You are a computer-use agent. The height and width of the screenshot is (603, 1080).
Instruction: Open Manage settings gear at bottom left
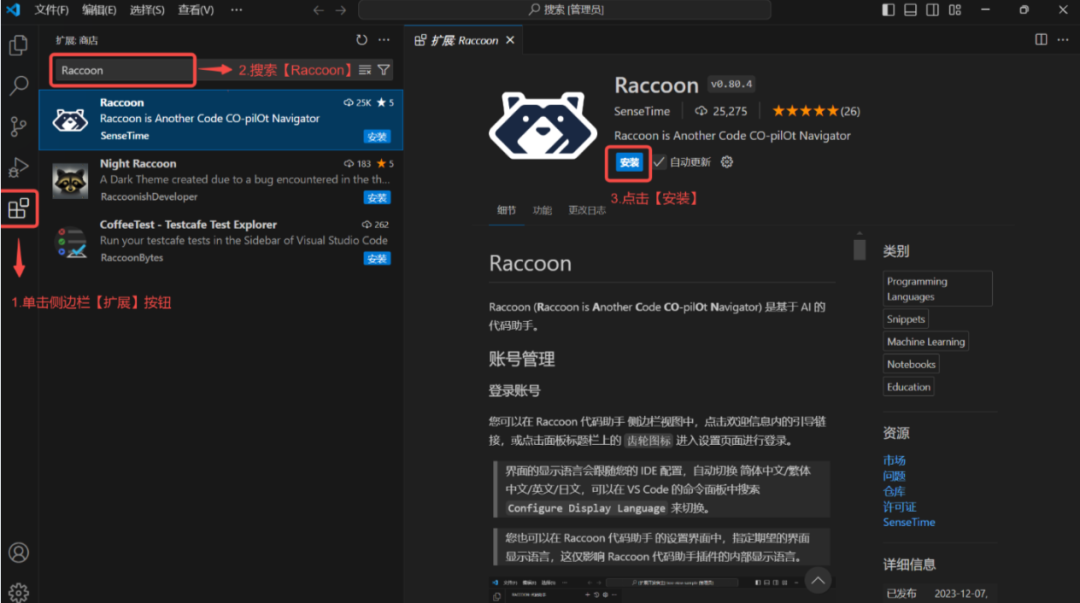(x=18, y=589)
